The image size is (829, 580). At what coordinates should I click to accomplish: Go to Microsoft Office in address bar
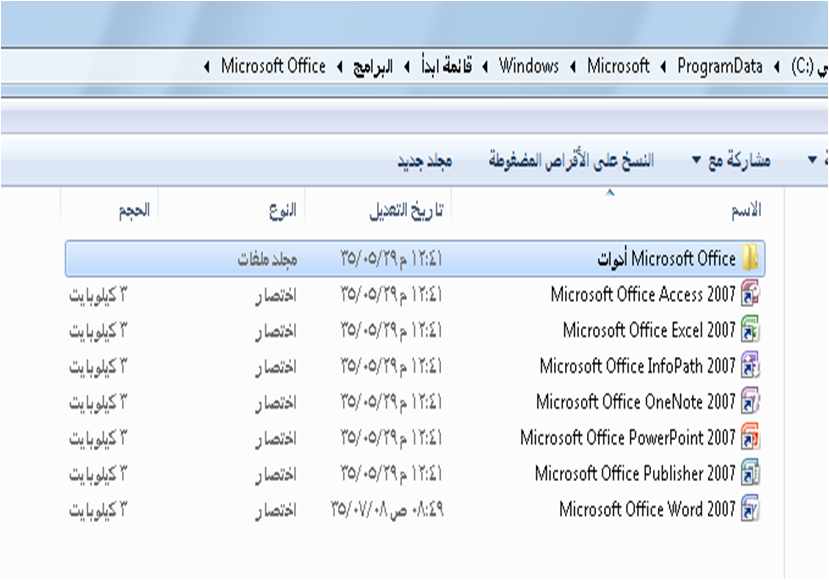(x=273, y=66)
